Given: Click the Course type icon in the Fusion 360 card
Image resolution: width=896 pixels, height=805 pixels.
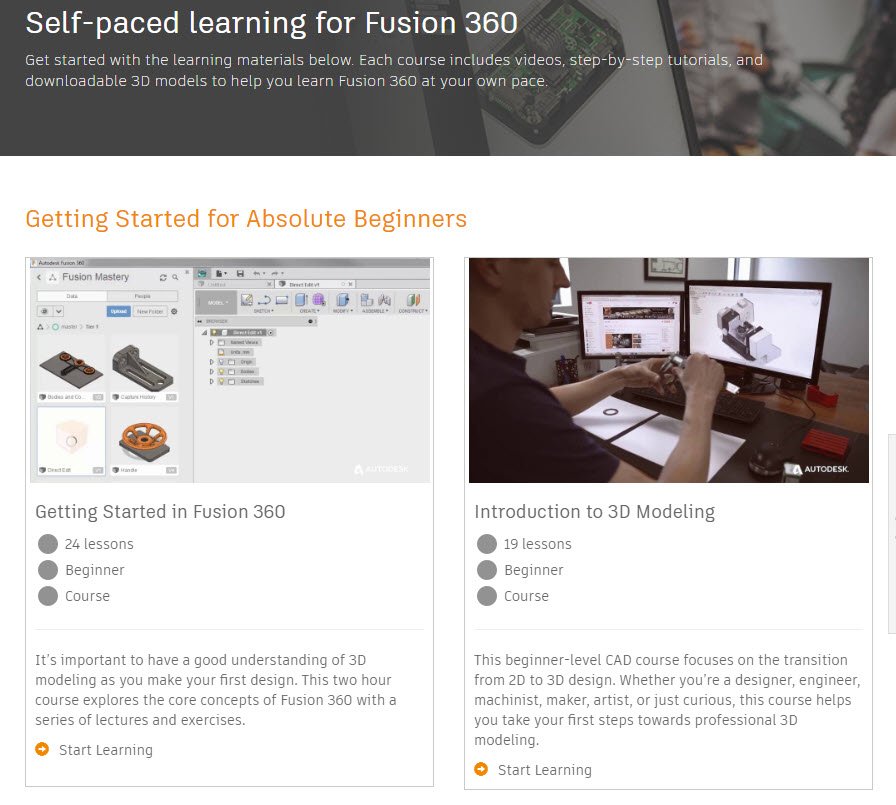Looking at the screenshot, I should (48, 596).
